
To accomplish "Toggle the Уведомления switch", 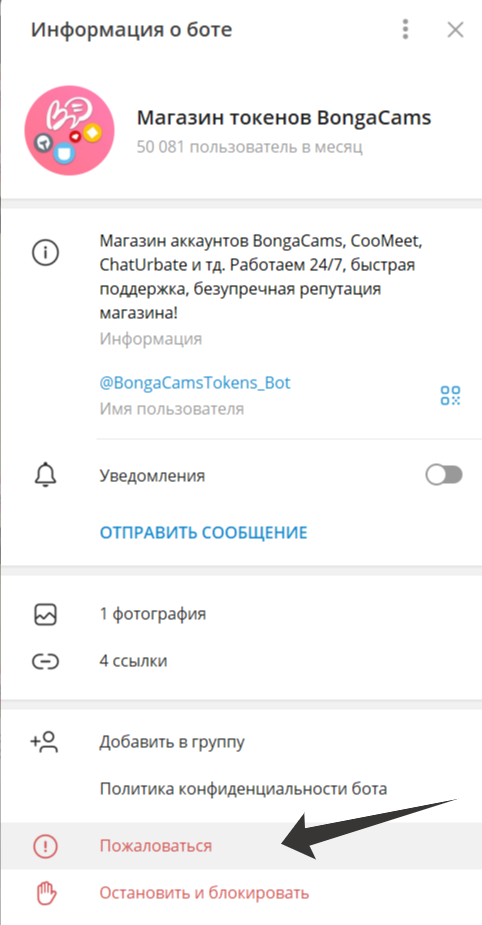I will 444,475.
